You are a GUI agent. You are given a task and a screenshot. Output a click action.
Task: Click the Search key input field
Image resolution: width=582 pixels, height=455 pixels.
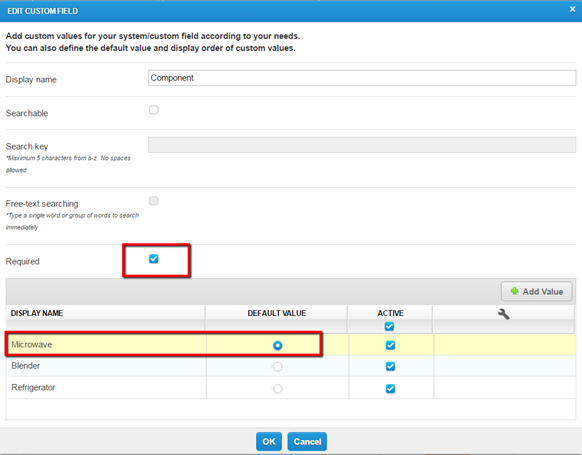362,145
